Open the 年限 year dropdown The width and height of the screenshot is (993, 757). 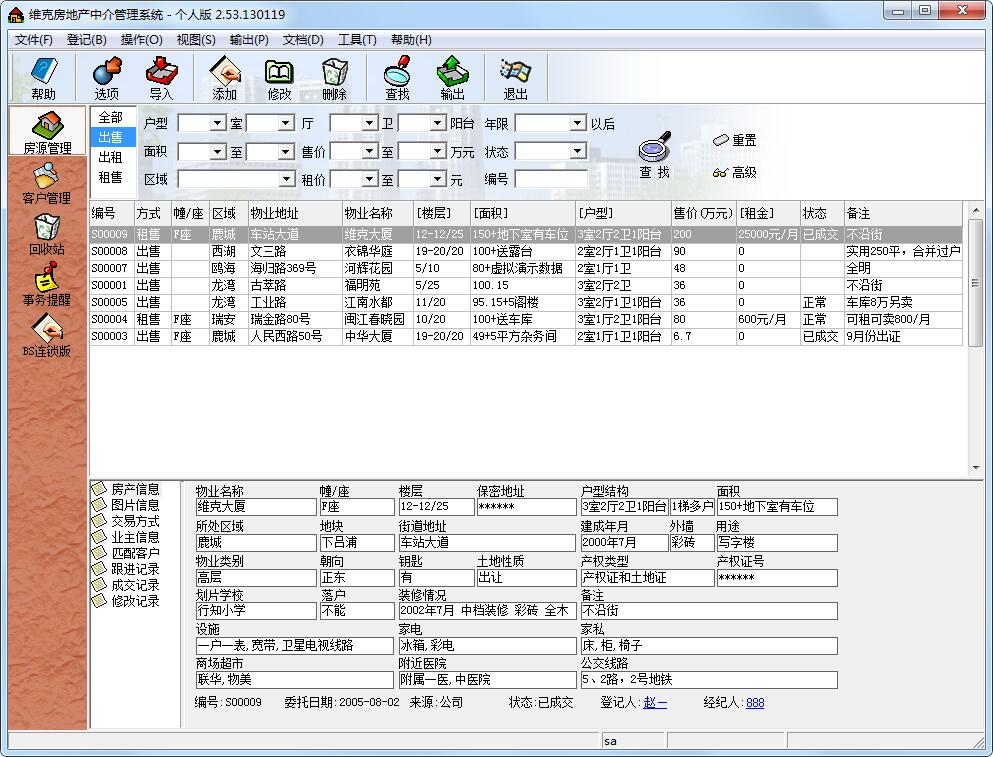tap(578, 123)
